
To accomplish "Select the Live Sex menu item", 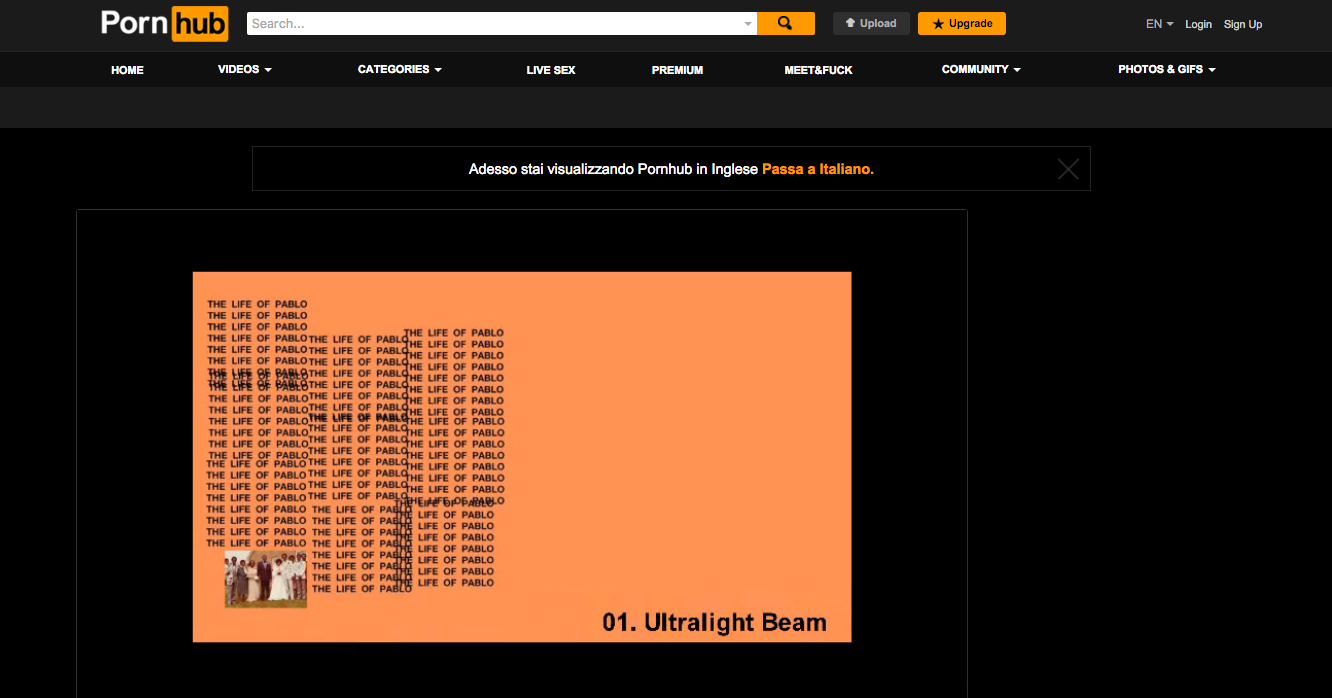I will [x=550, y=70].
